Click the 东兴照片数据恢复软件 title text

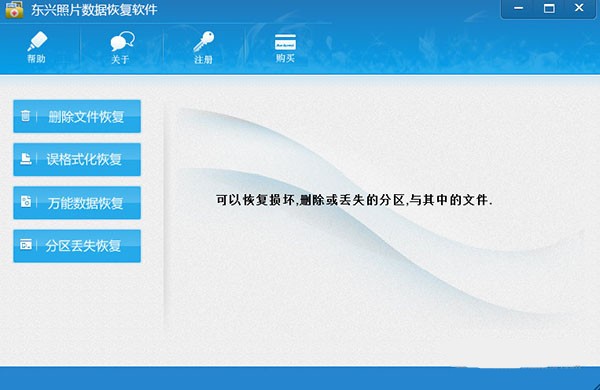point(94,10)
